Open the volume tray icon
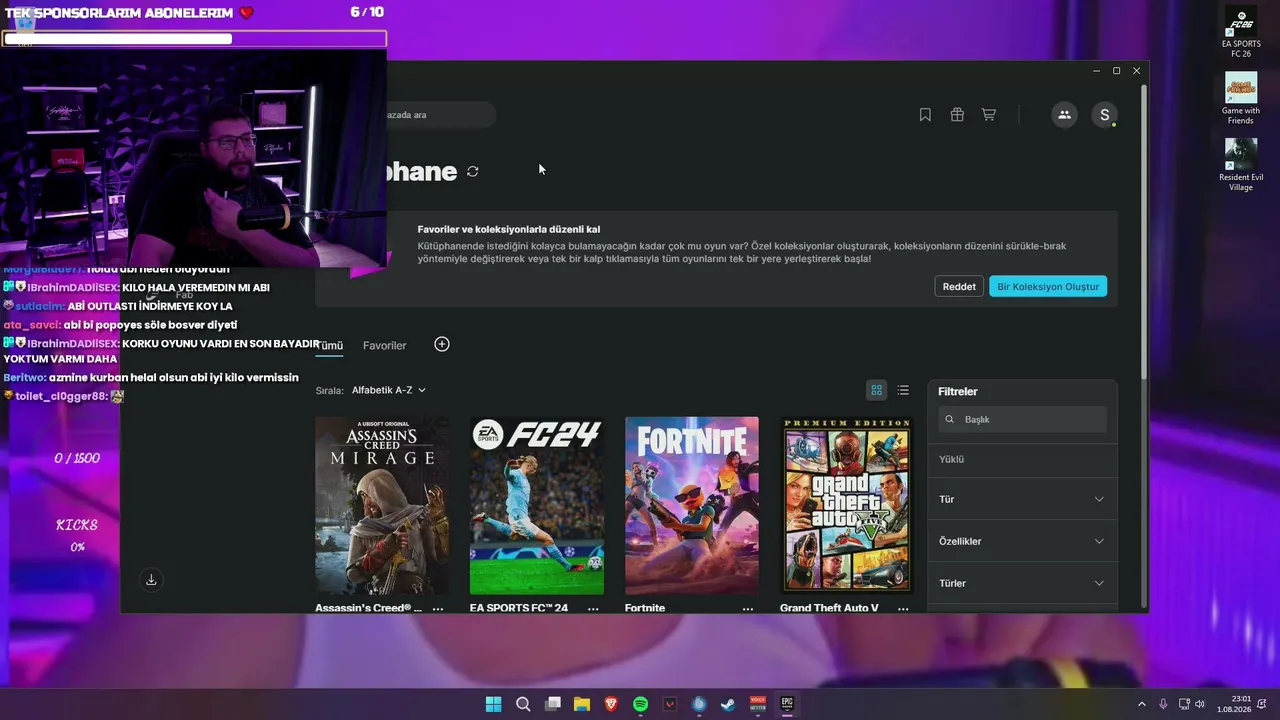The image size is (1280, 720). [x=1200, y=704]
